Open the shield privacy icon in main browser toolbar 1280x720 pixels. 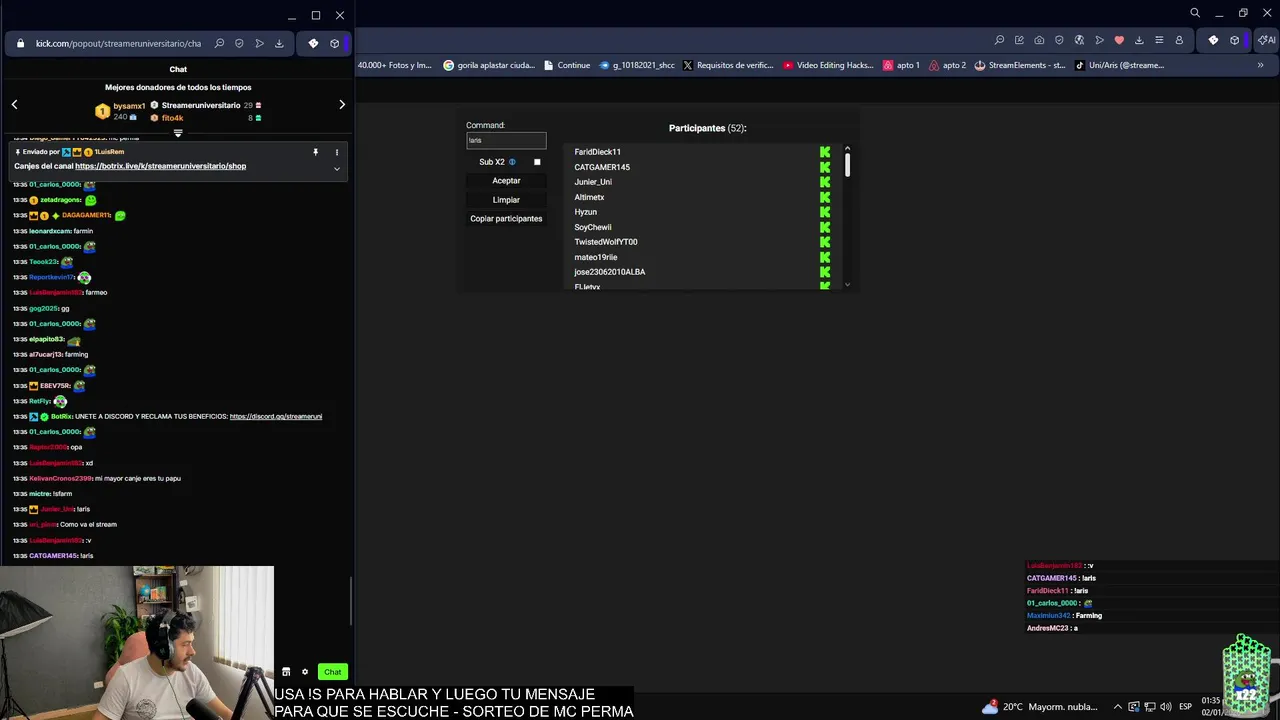(x=1059, y=40)
